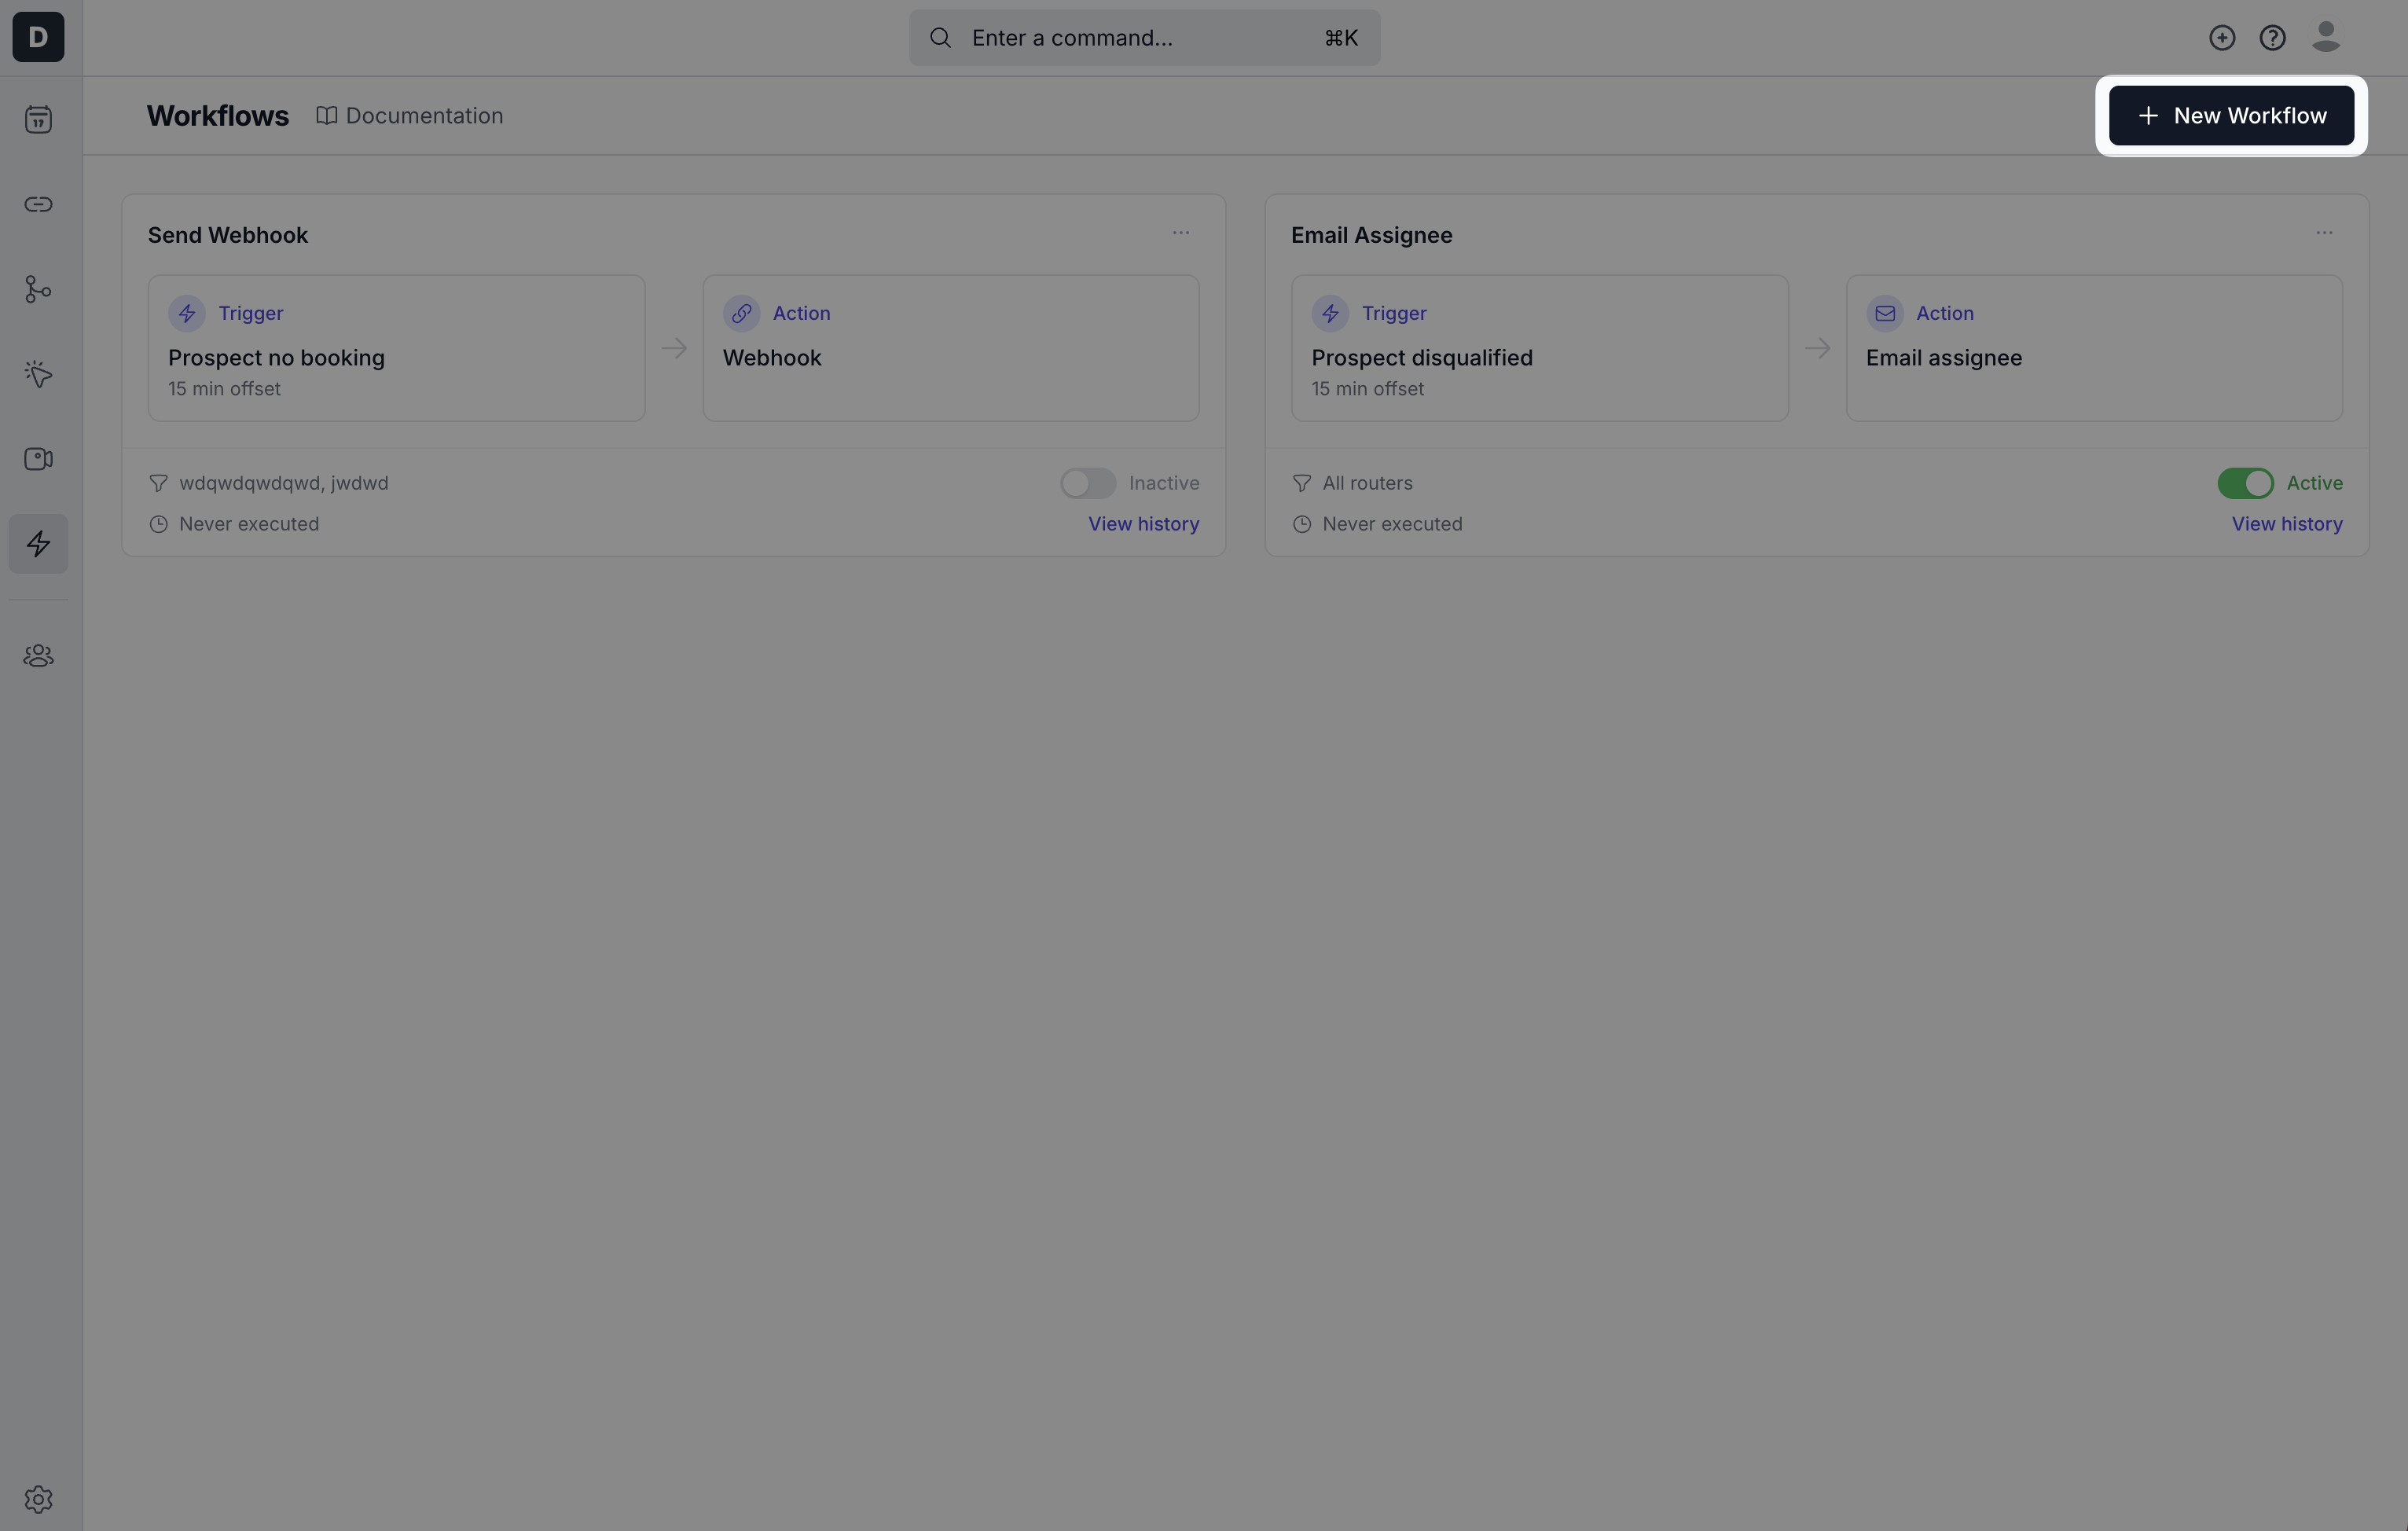Open the video recordings icon in sidebar

pos(38,459)
